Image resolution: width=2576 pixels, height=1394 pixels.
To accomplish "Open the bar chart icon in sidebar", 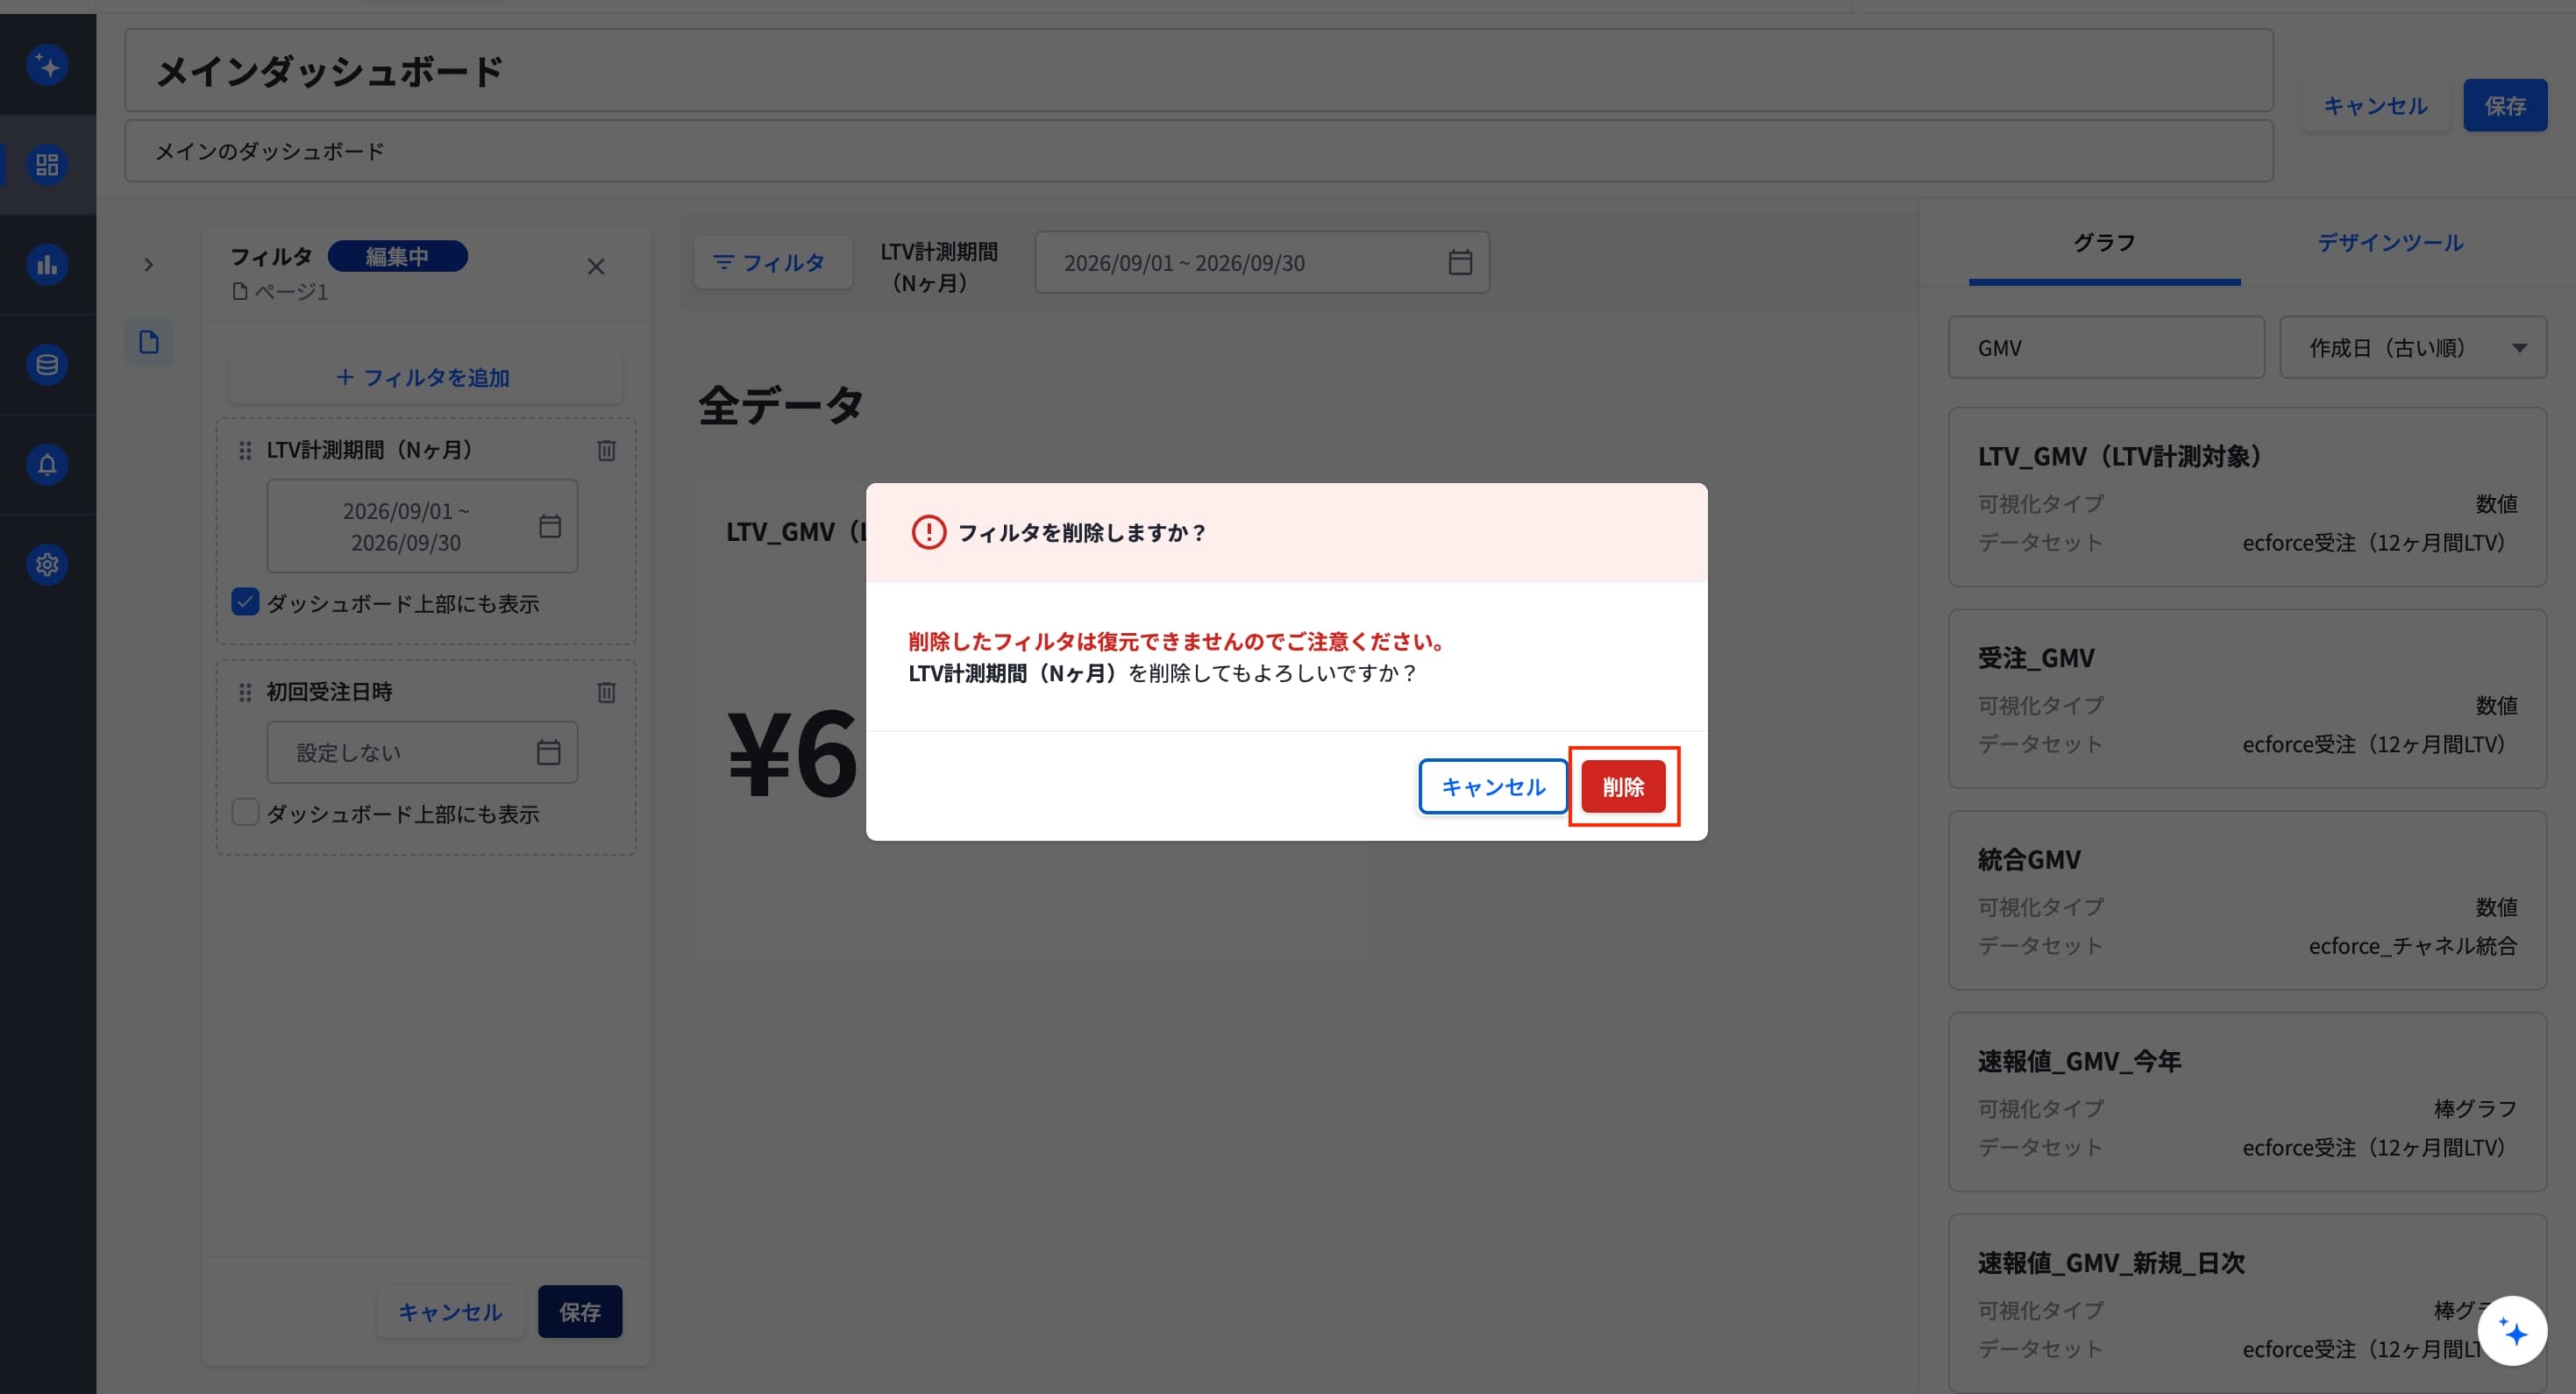I will (x=47, y=265).
